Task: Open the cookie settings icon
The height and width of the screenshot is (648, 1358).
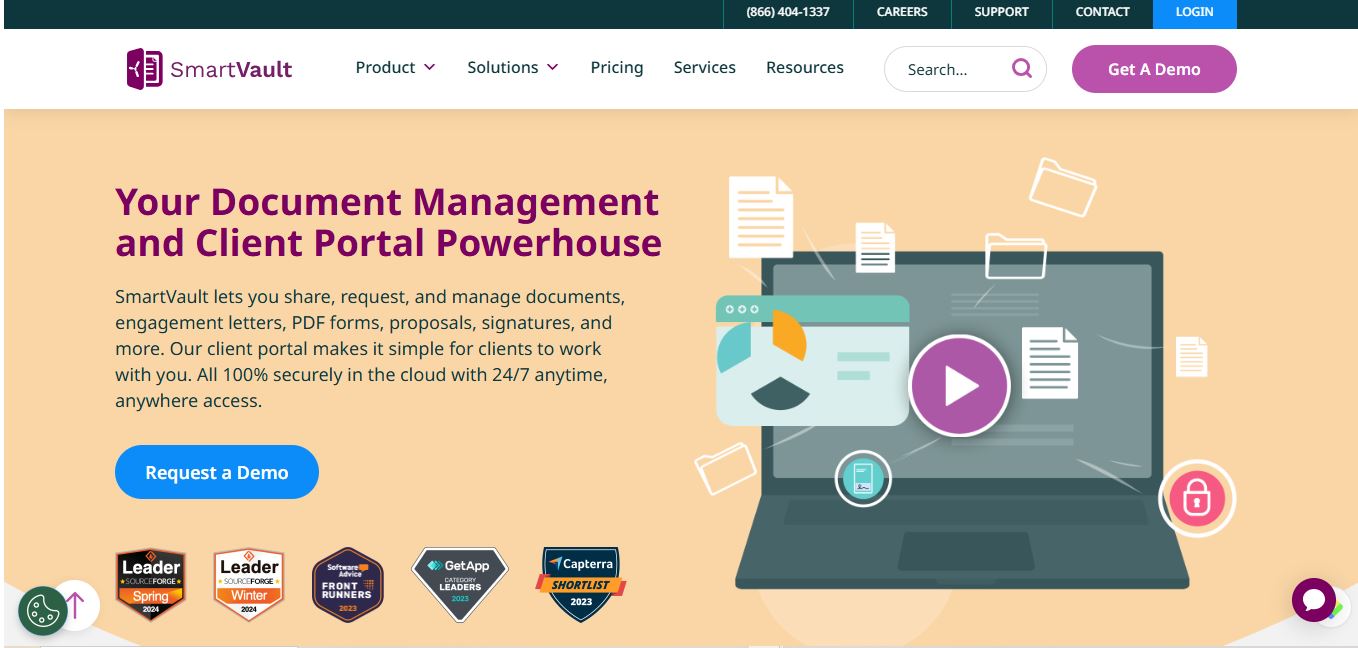Action: pos(42,610)
